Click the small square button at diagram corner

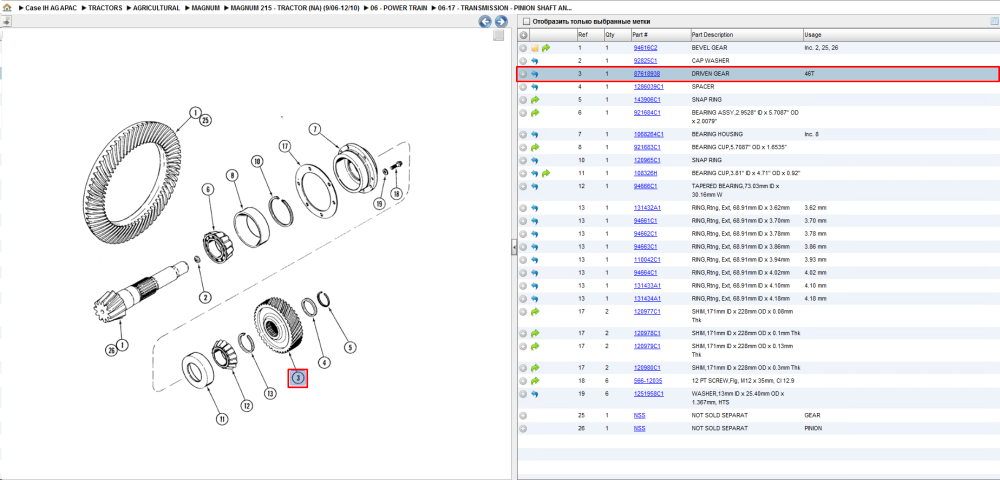[499, 36]
